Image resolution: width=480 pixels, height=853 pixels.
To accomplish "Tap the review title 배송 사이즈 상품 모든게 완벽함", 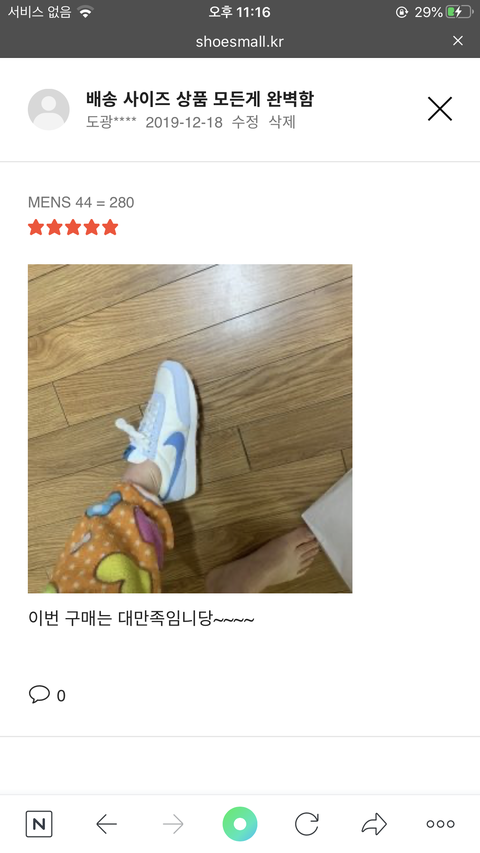I will pyautogui.click(x=200, y=98).
